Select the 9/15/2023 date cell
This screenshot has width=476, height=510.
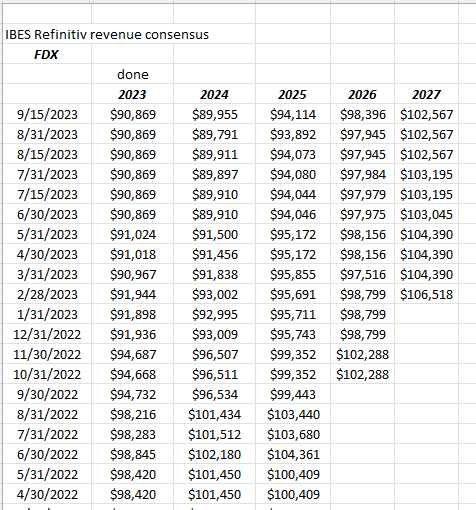47,114
